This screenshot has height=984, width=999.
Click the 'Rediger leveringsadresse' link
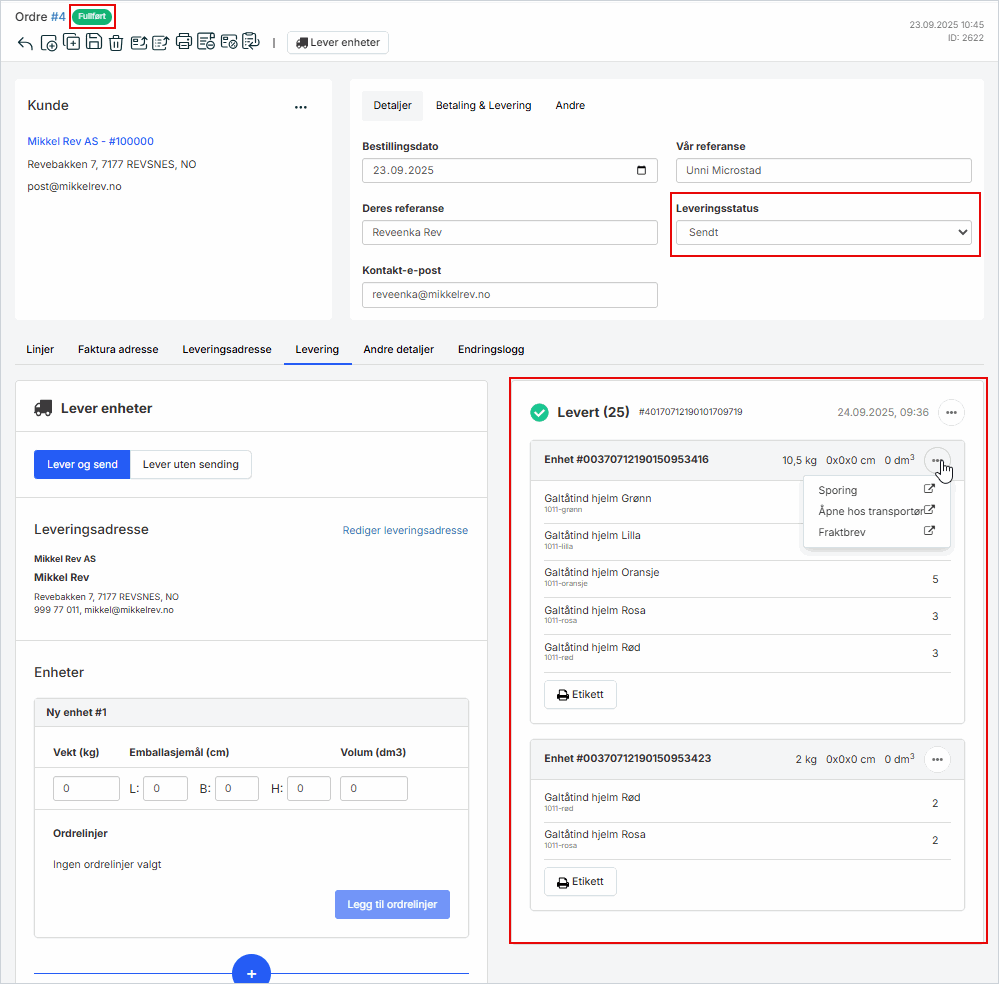coord(405,530)
